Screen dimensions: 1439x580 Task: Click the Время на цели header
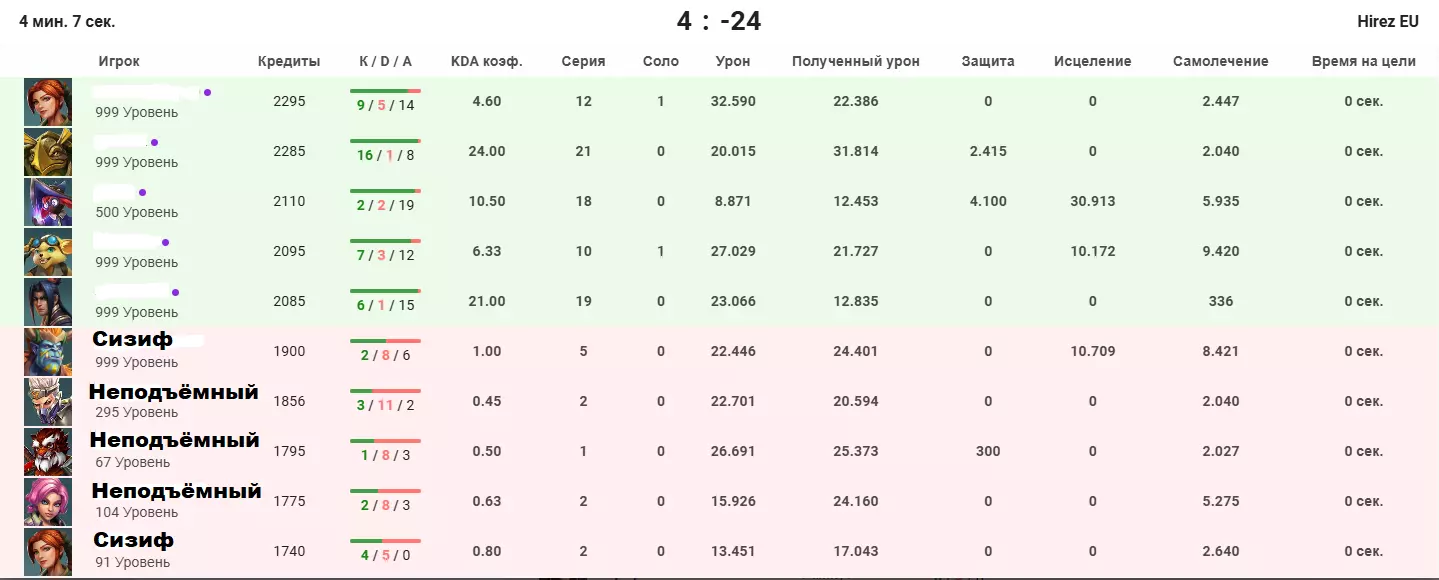[x=1363, y=61]
